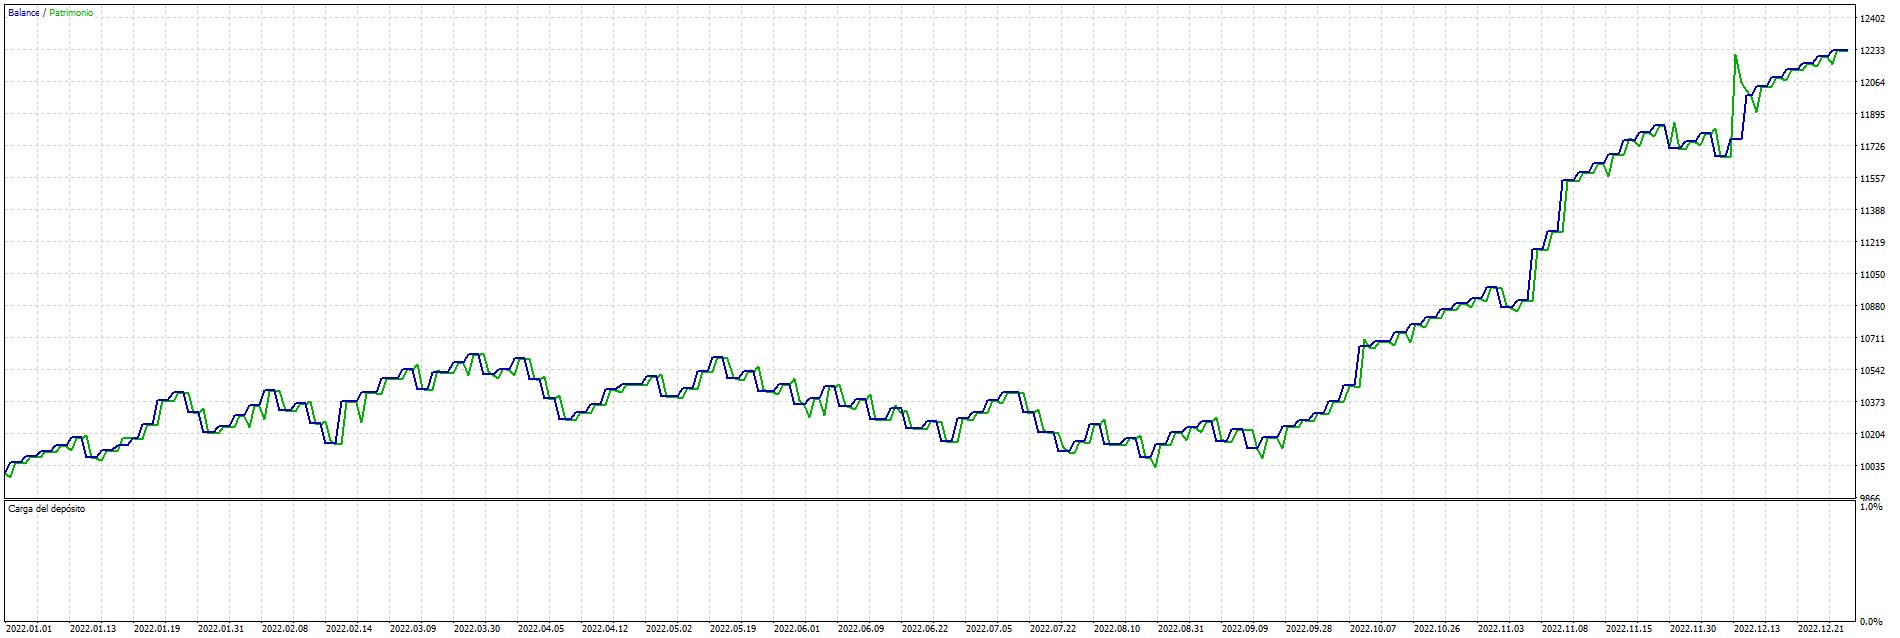This screenshot has height=638, width=1900.
Task: Click the green Patrimonio legend label
Action: pyautogui.click(x=70, y=13)
